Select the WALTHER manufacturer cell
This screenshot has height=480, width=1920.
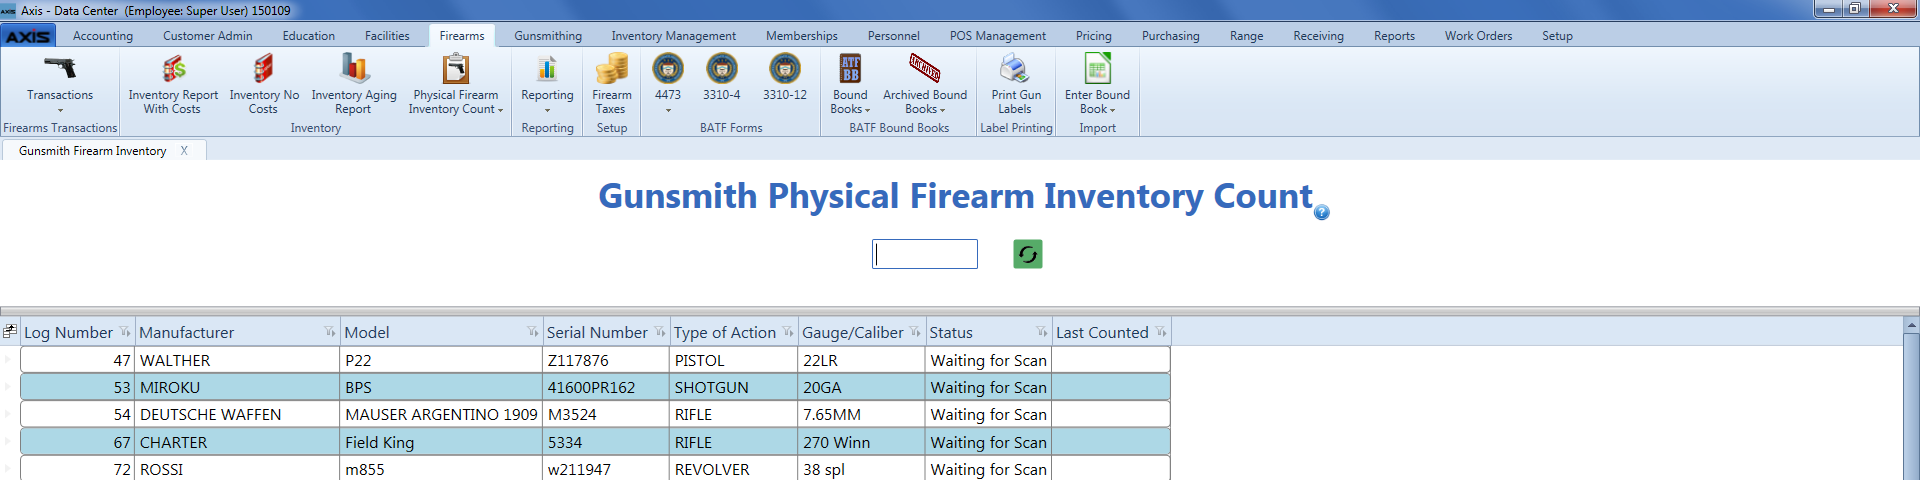click(x=238, y=360)
